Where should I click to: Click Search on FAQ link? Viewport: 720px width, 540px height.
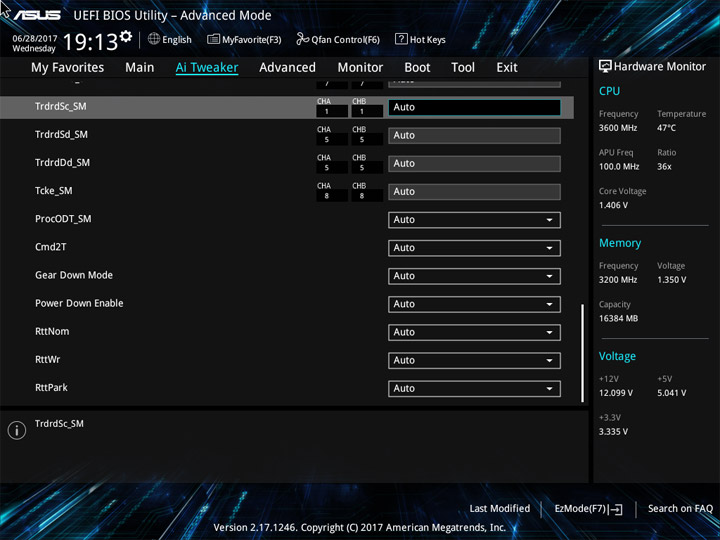[x=680, y=509]
